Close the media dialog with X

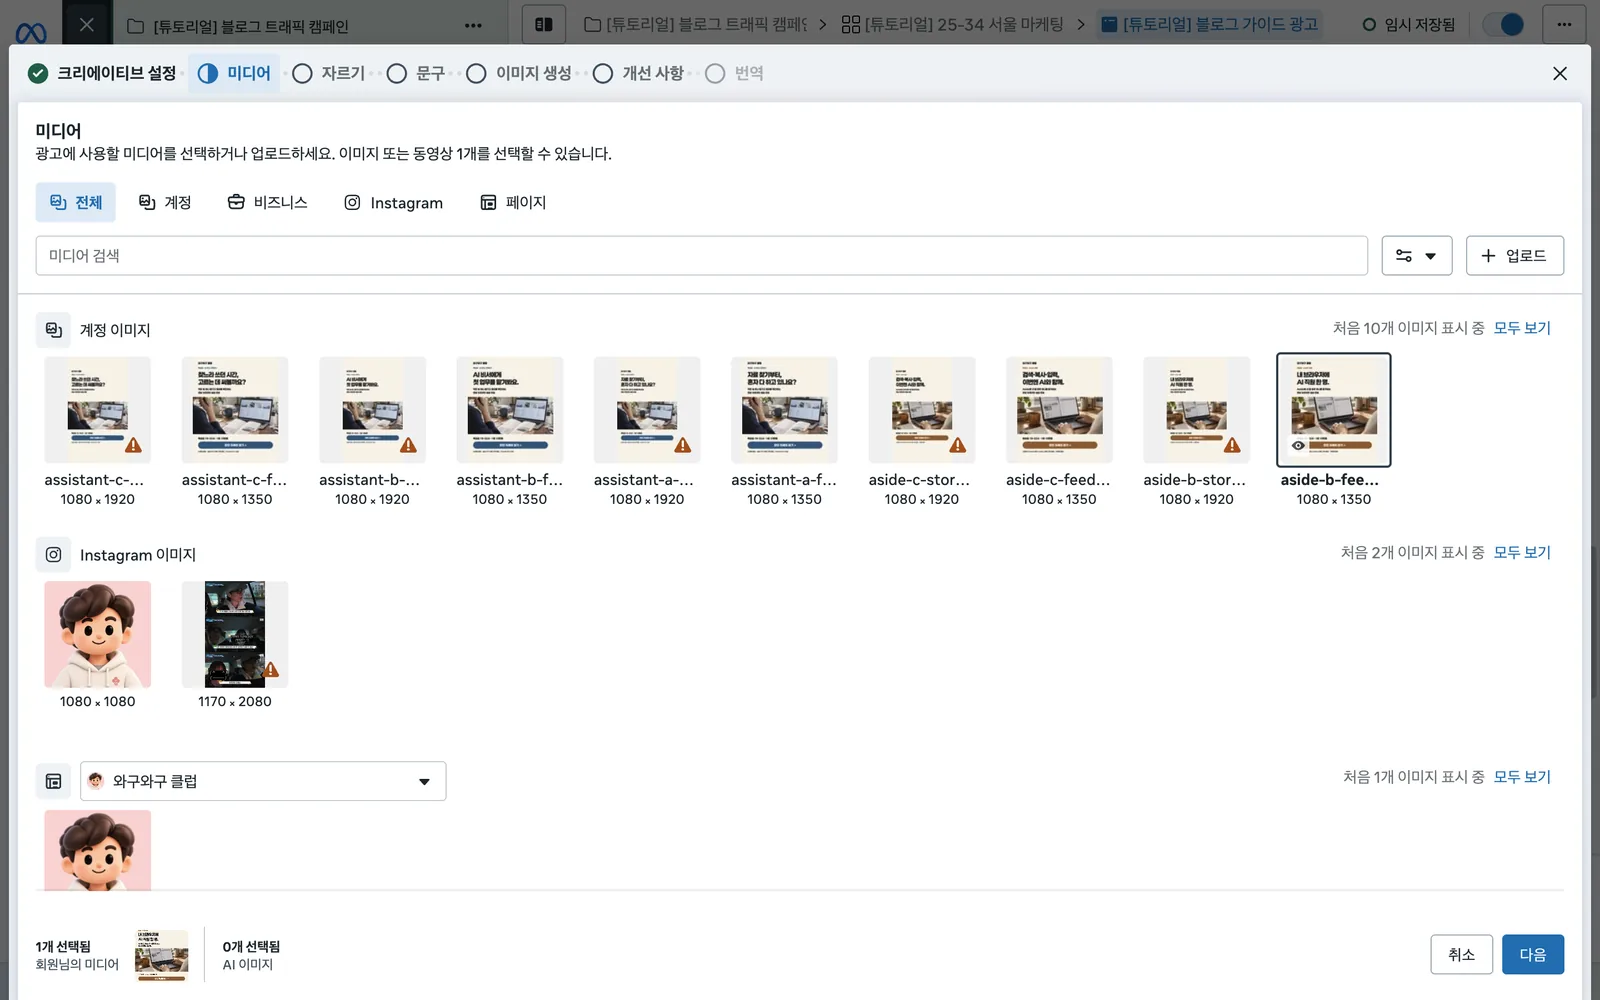(x=1559, y=73)
